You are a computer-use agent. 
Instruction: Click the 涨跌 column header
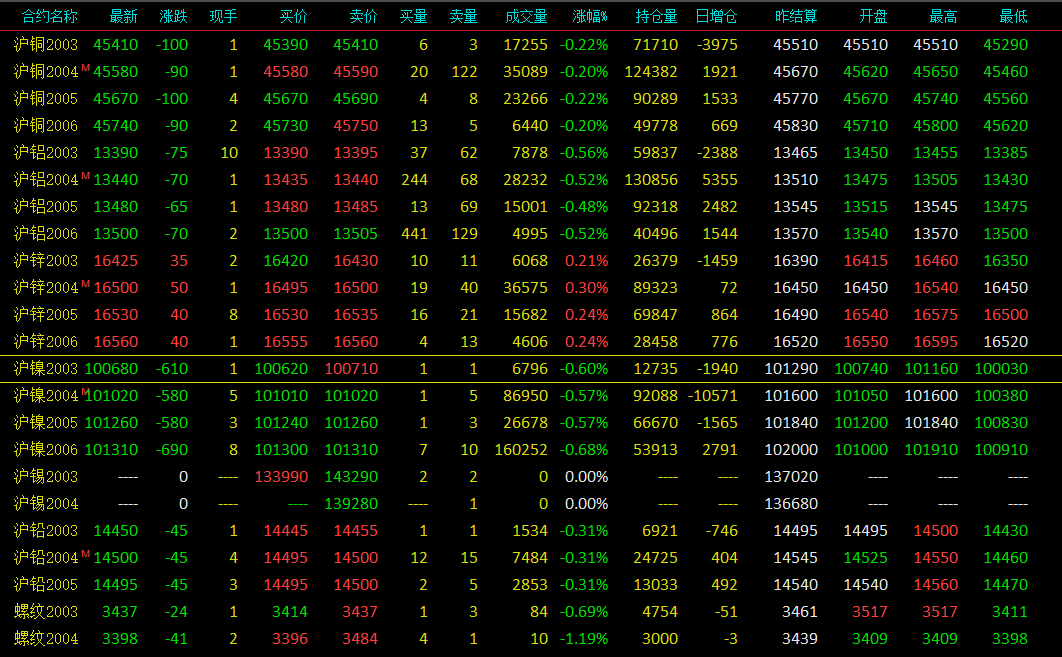[173, 16]
